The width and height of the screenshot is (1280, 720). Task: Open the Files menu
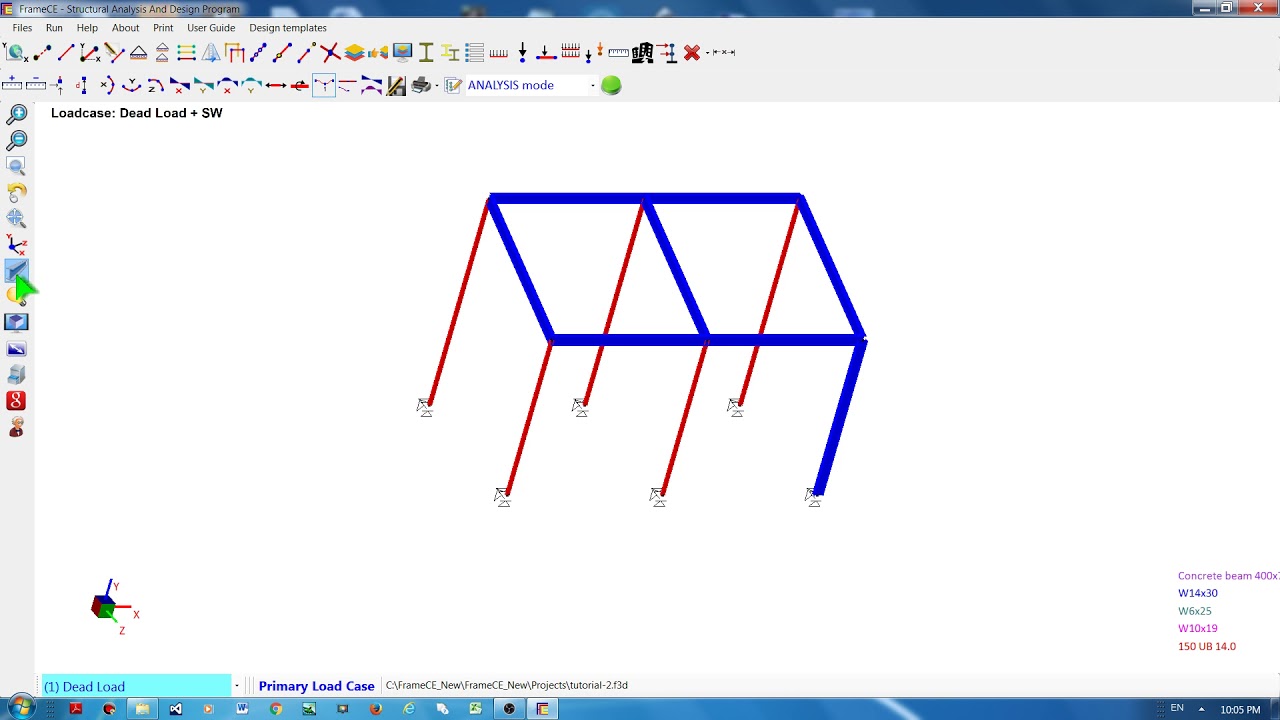pyautogui.click(x=22, y=28)
